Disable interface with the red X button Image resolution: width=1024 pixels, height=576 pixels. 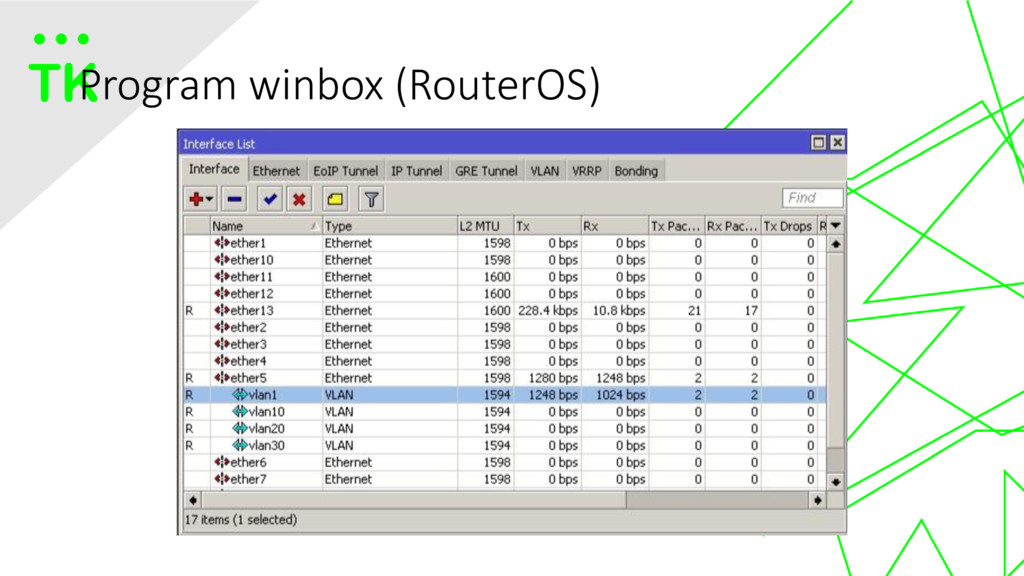tap(299, 199)
